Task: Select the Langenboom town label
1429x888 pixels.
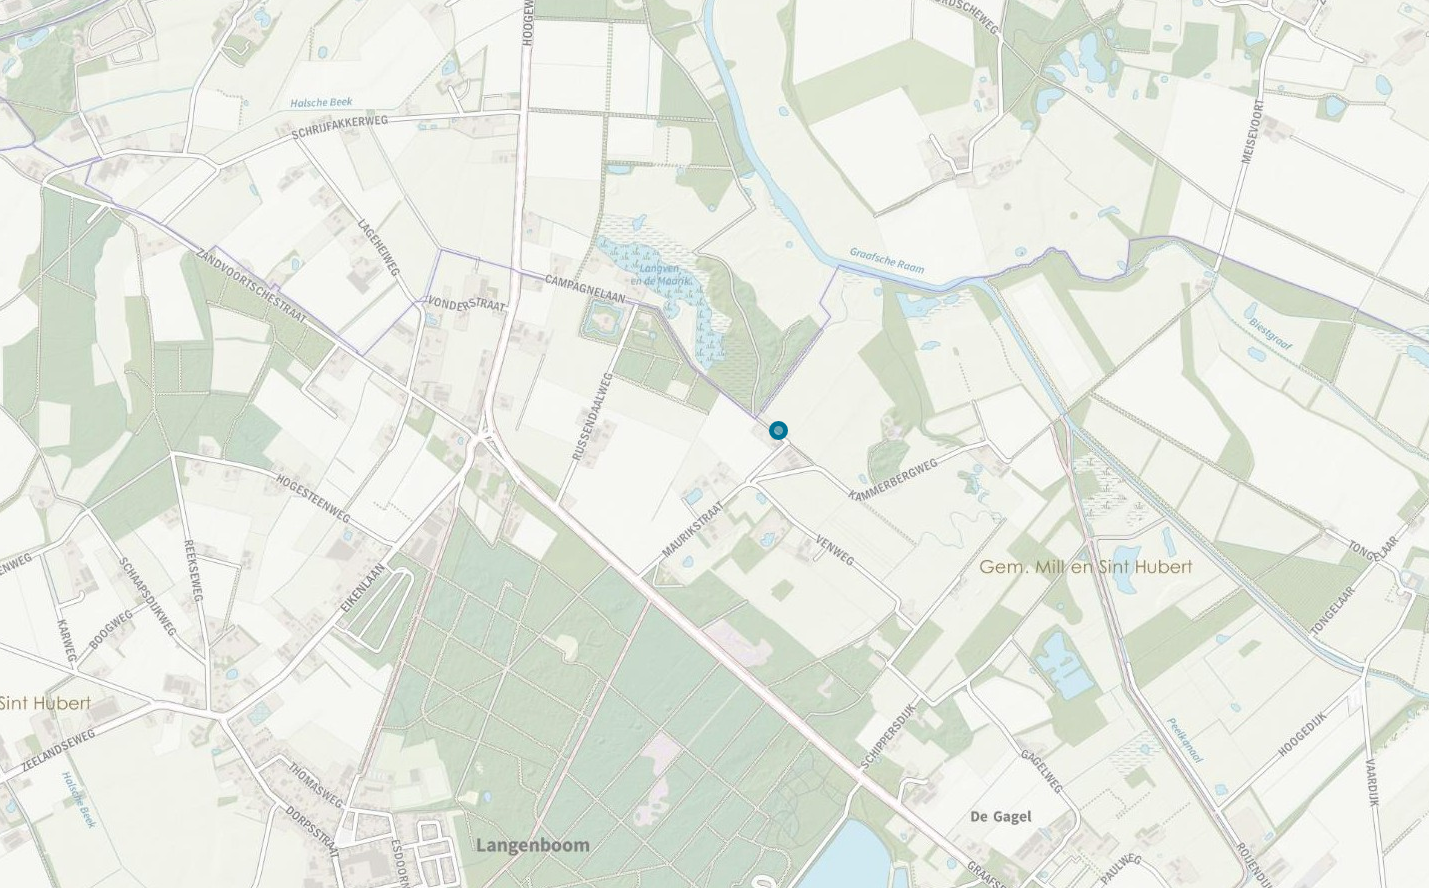Action: [532, 845]
